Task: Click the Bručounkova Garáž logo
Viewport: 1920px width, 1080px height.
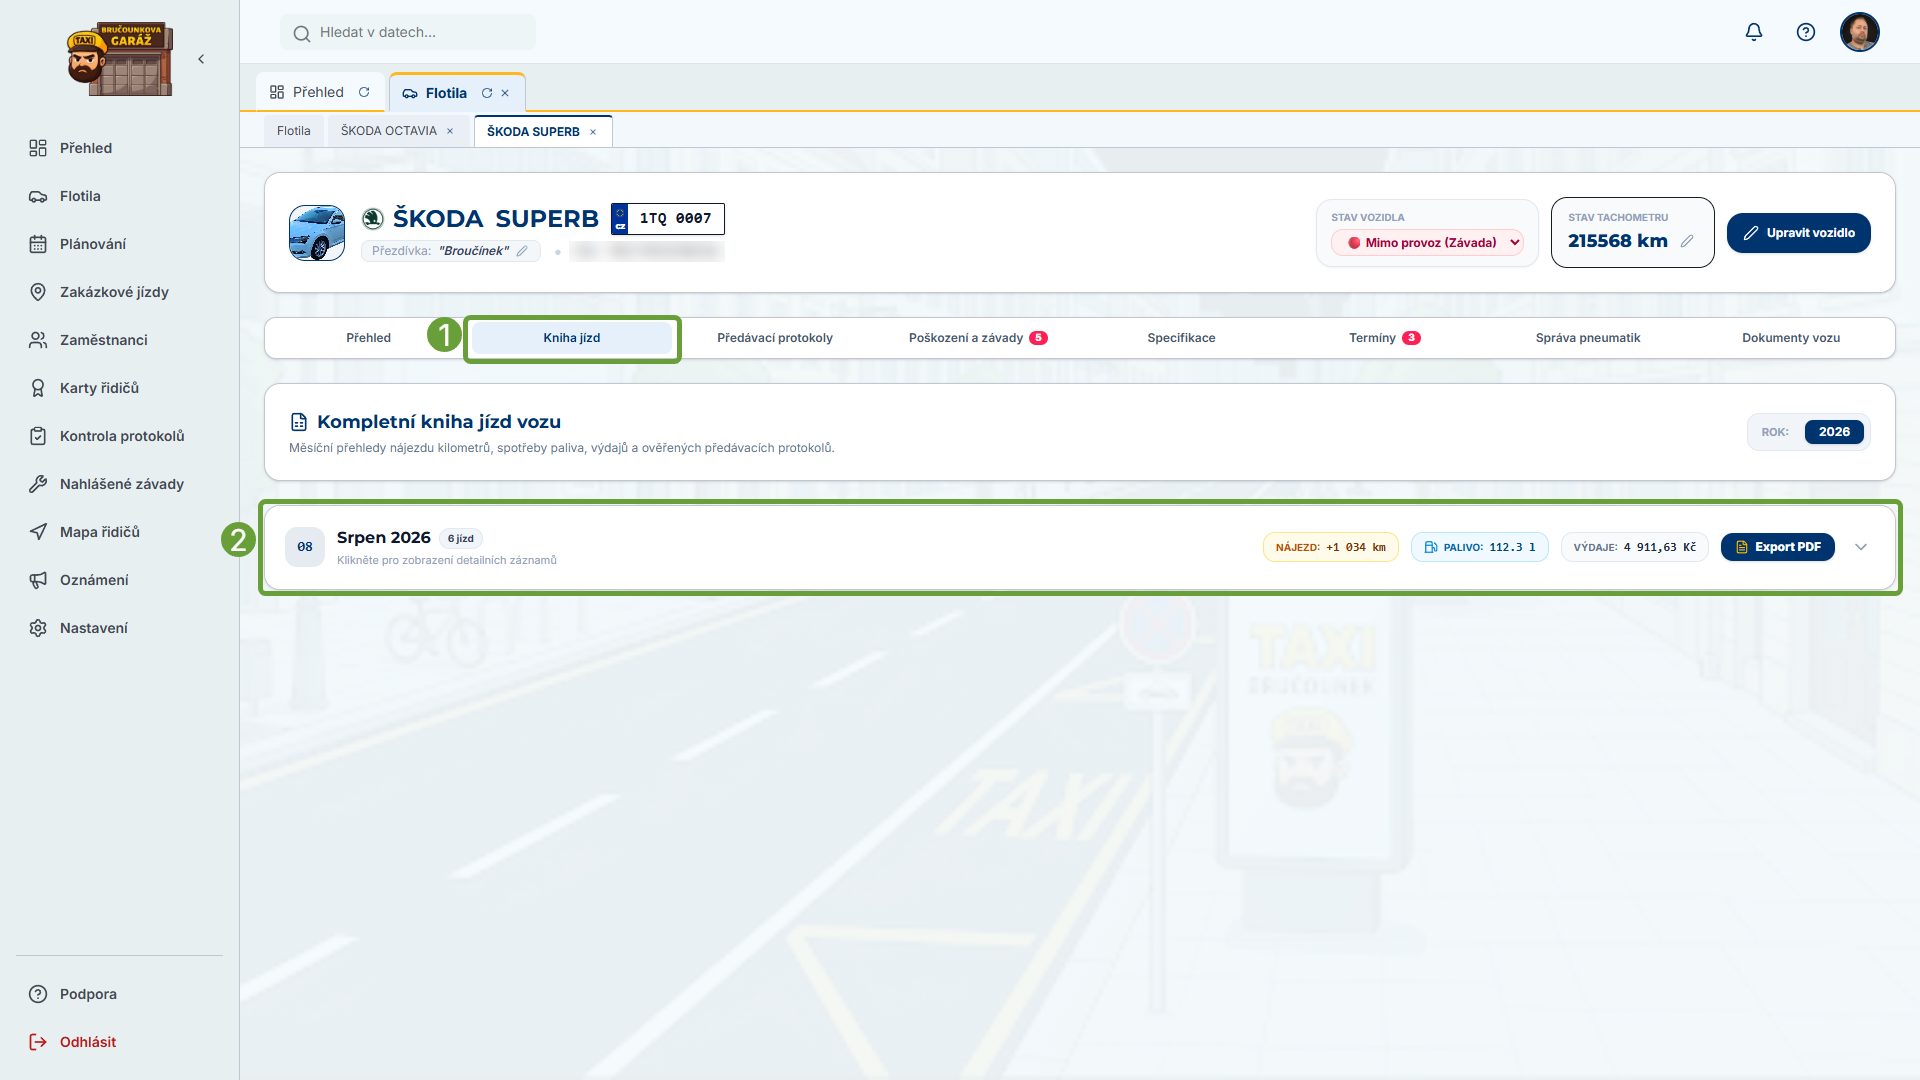Action: point(120,59)
